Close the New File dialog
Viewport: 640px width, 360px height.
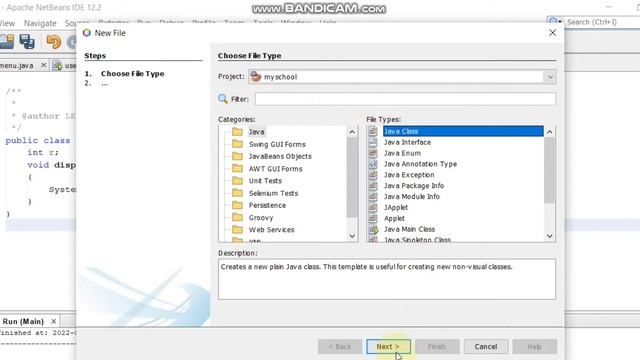point(552,33)
